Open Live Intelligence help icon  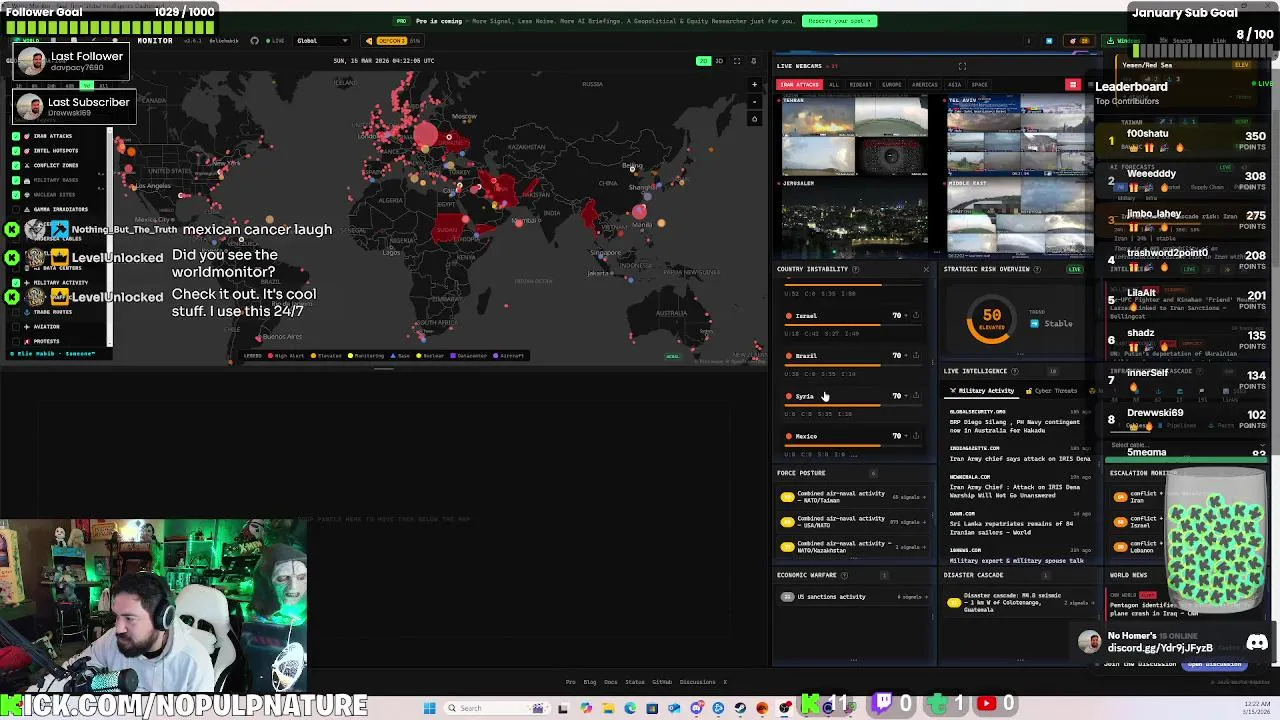click(x=1015, y=371)
